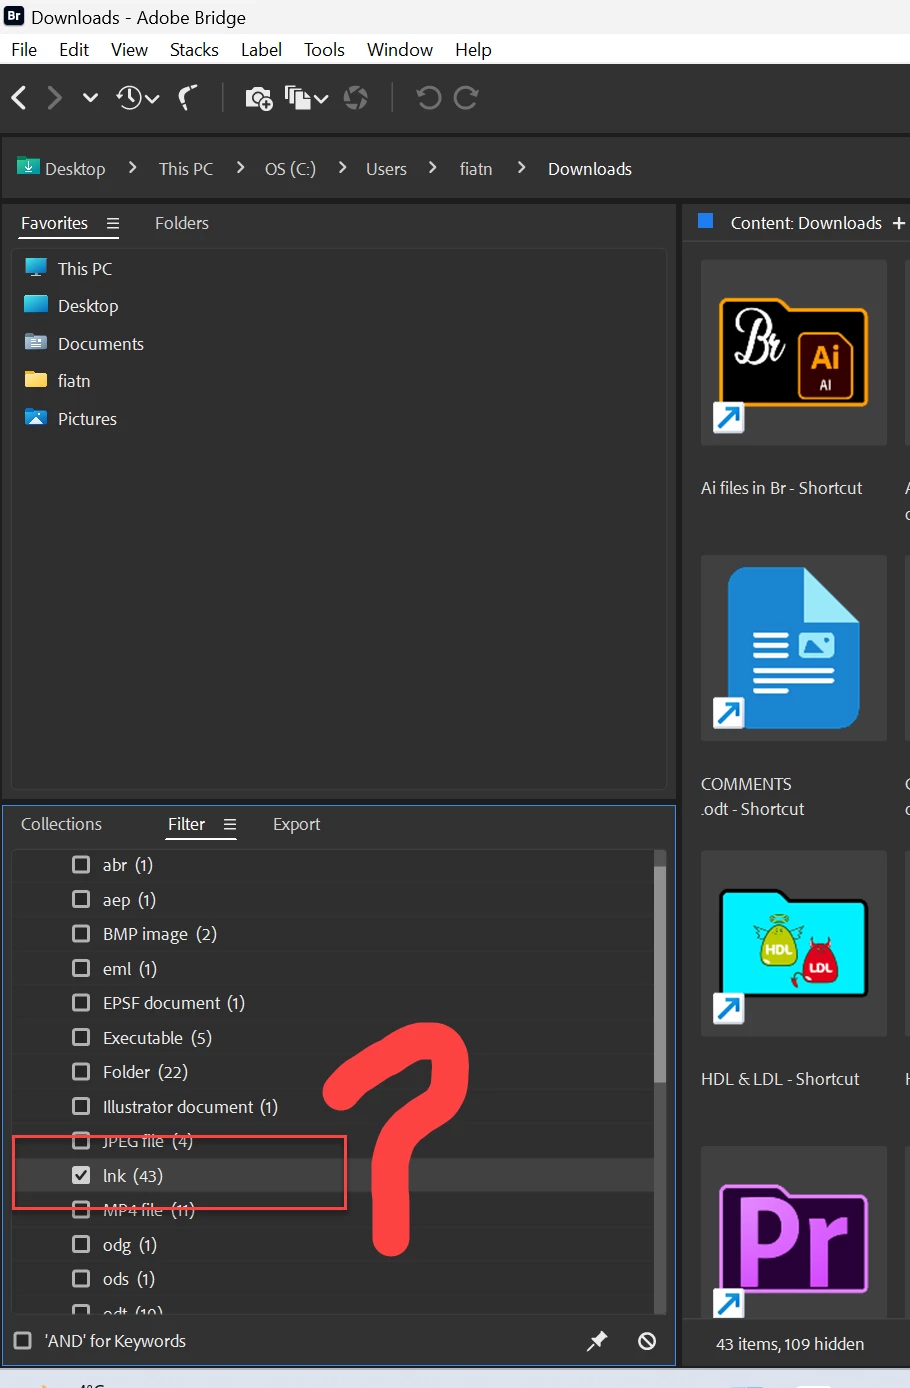
Task: Click Get Photos from Camera icon
Action: (x=259, y=97)
